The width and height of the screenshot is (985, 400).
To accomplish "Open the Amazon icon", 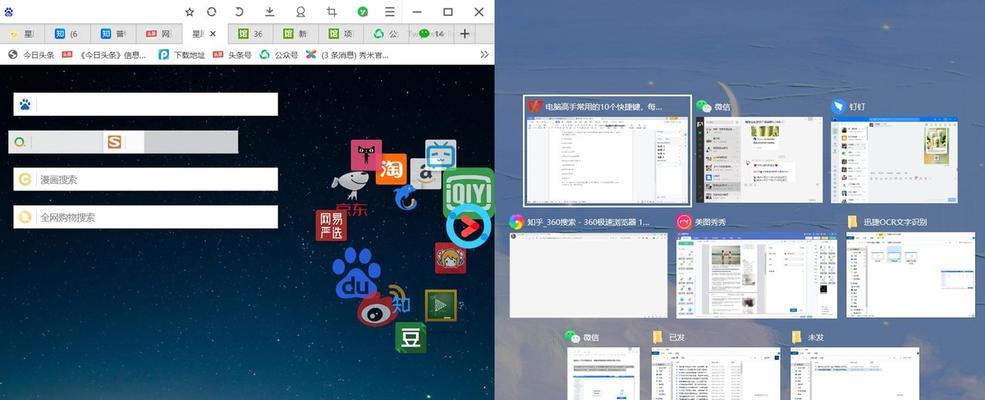I will tap(426, 174).
